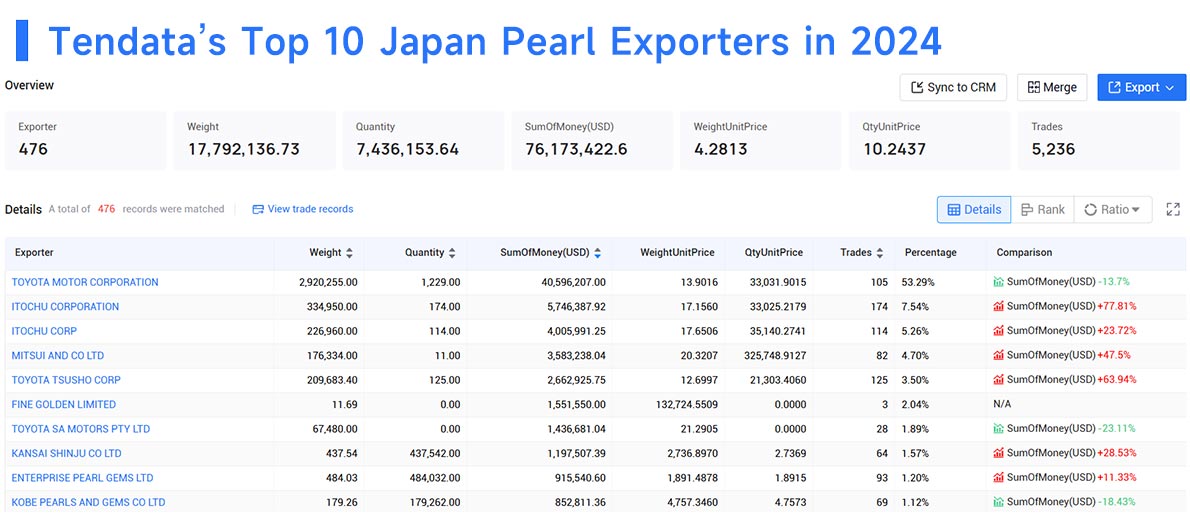Click comparison value +77.81%
This screenshot has width=1190, height=520.
pyautogui.click(x=1116, y=307)
